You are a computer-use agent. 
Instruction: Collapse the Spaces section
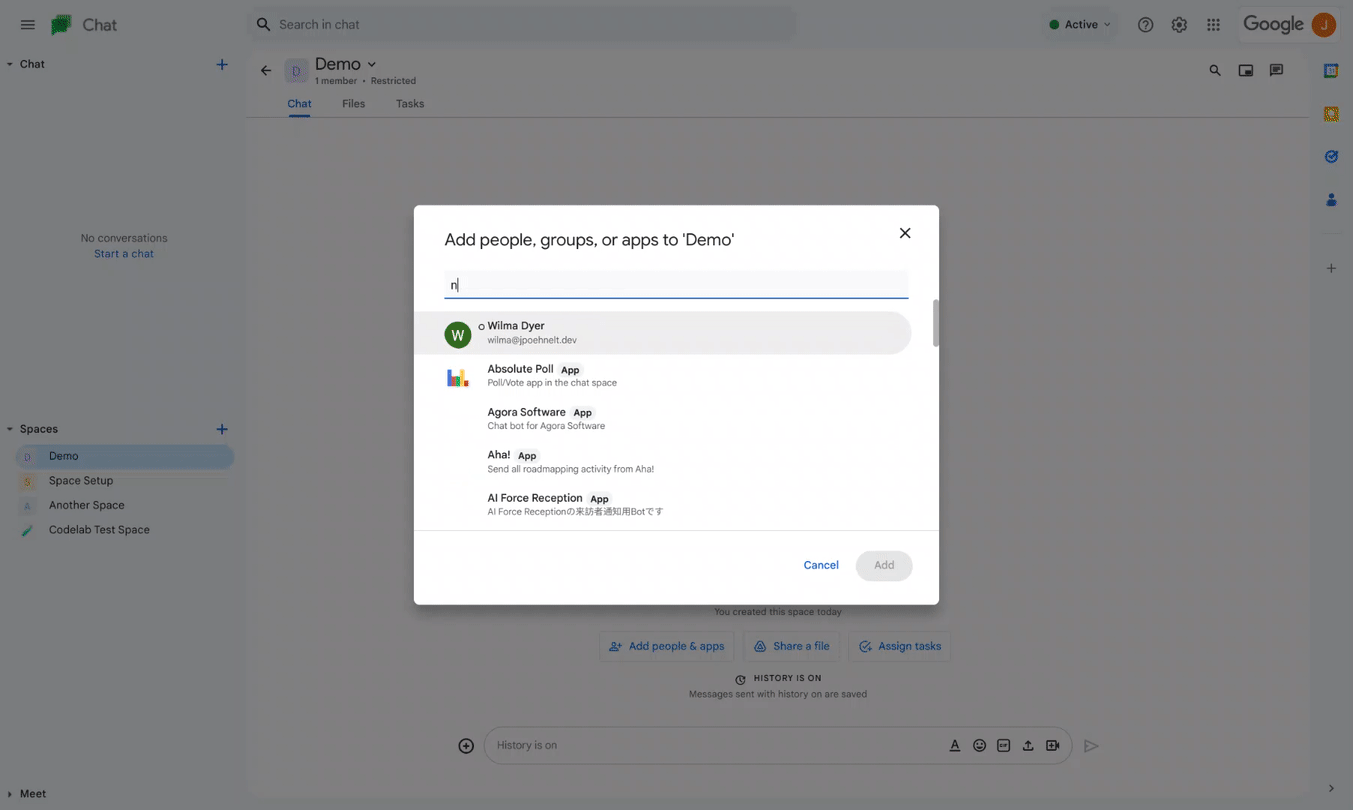tap(9, 428)
